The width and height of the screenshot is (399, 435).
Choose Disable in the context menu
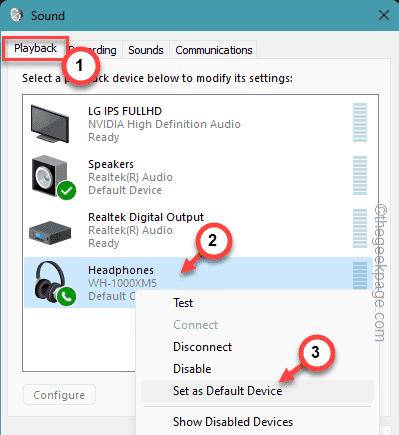pyautogui.click(x=192, y=369)
